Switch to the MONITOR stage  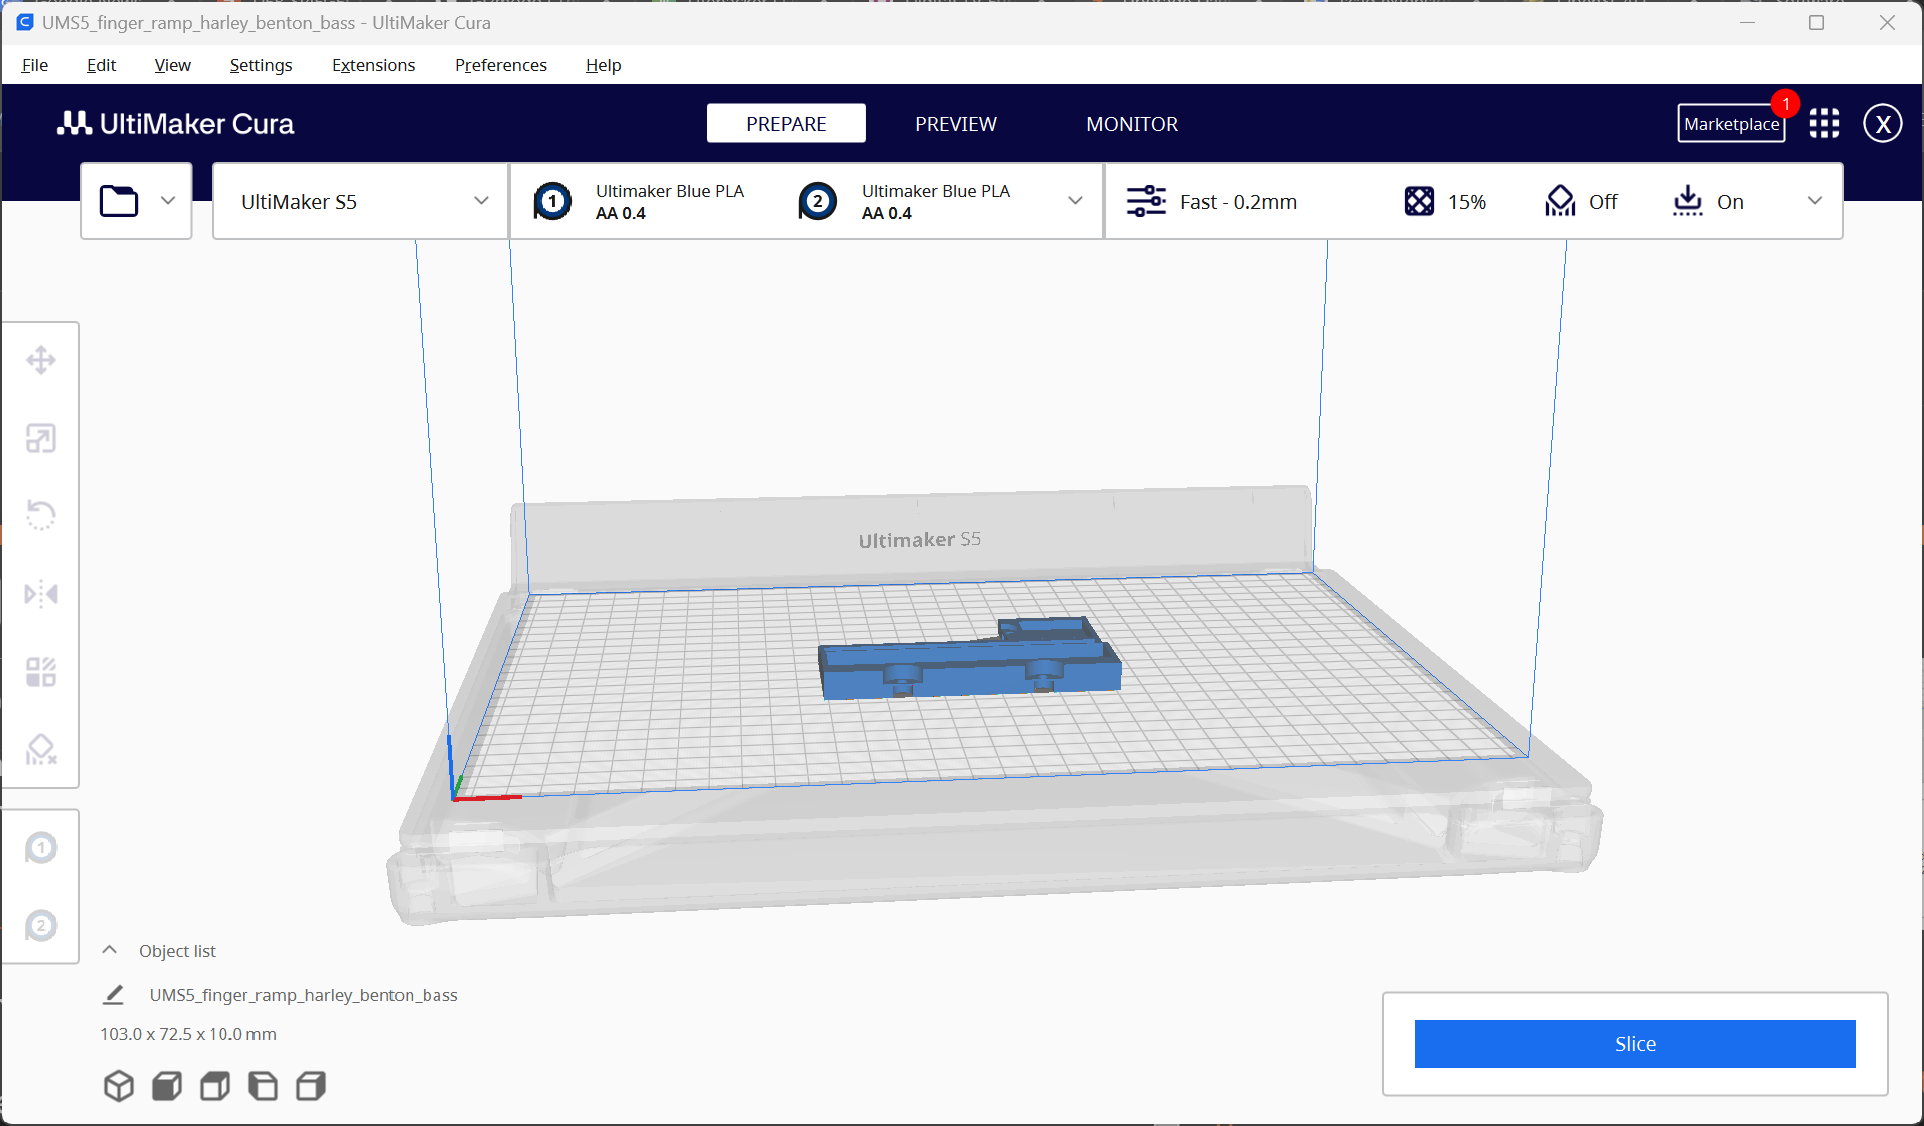(x=1132, y=123)
